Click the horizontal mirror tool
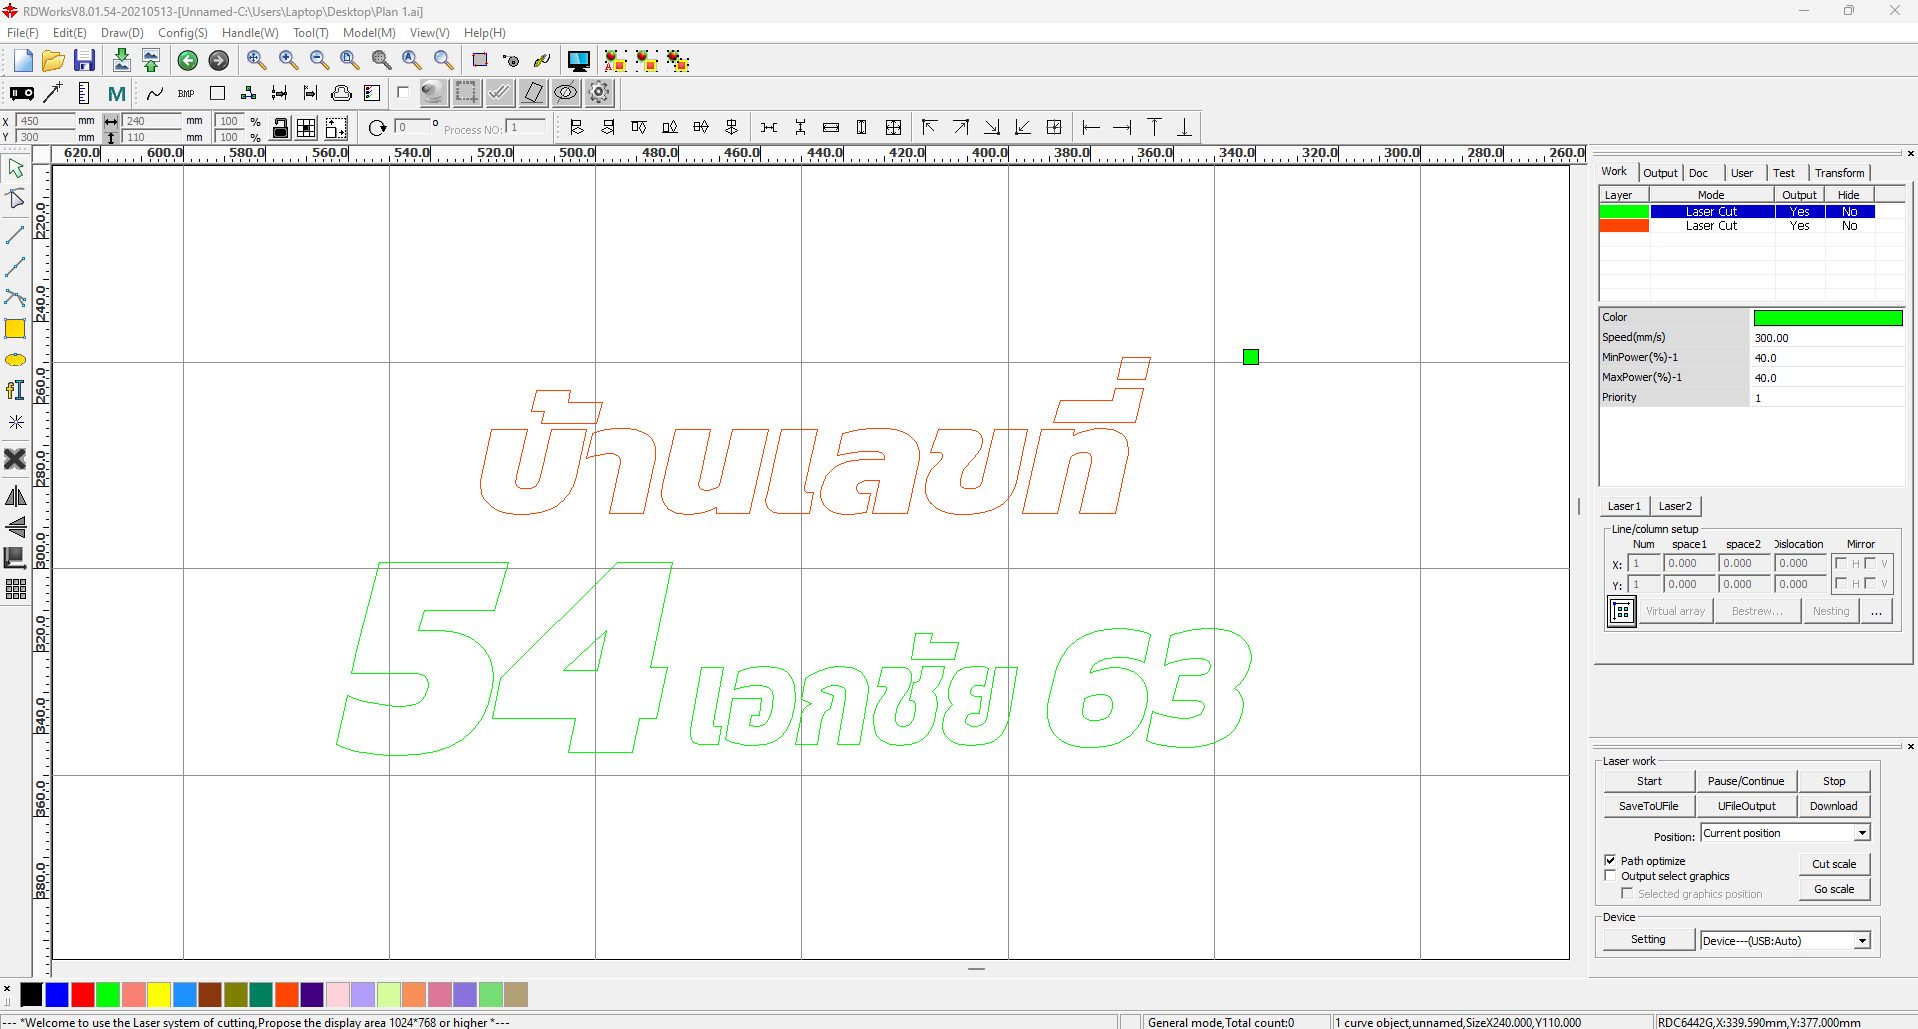Viewport: 1918px width, 1029px height. pyautogui.click(x=15, y=497)
